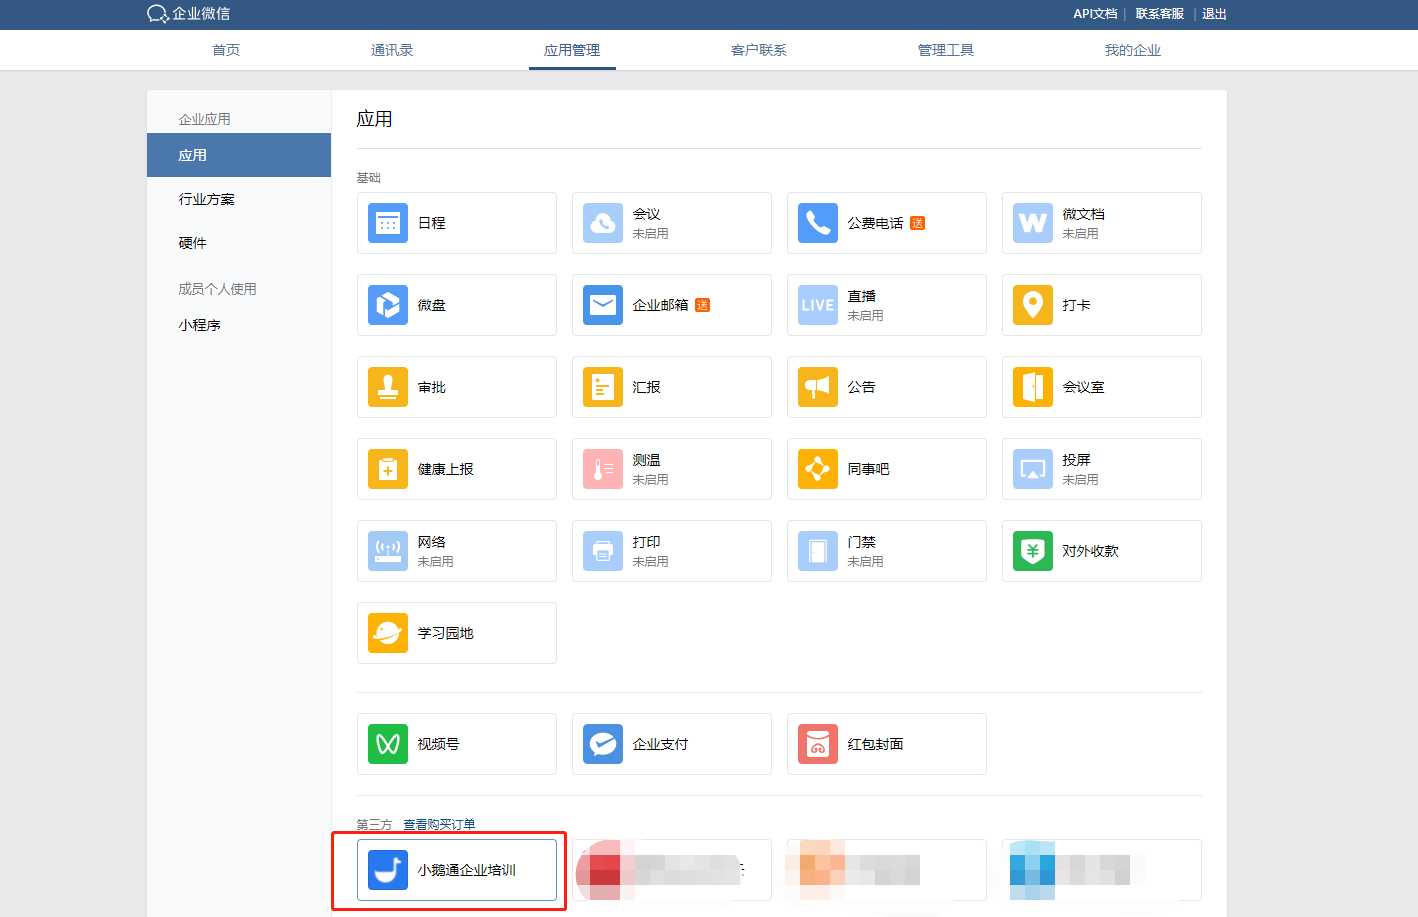The image size is (1418, 917).
Task: Open the 微文档 W icon
Action: coord(1033,223)
